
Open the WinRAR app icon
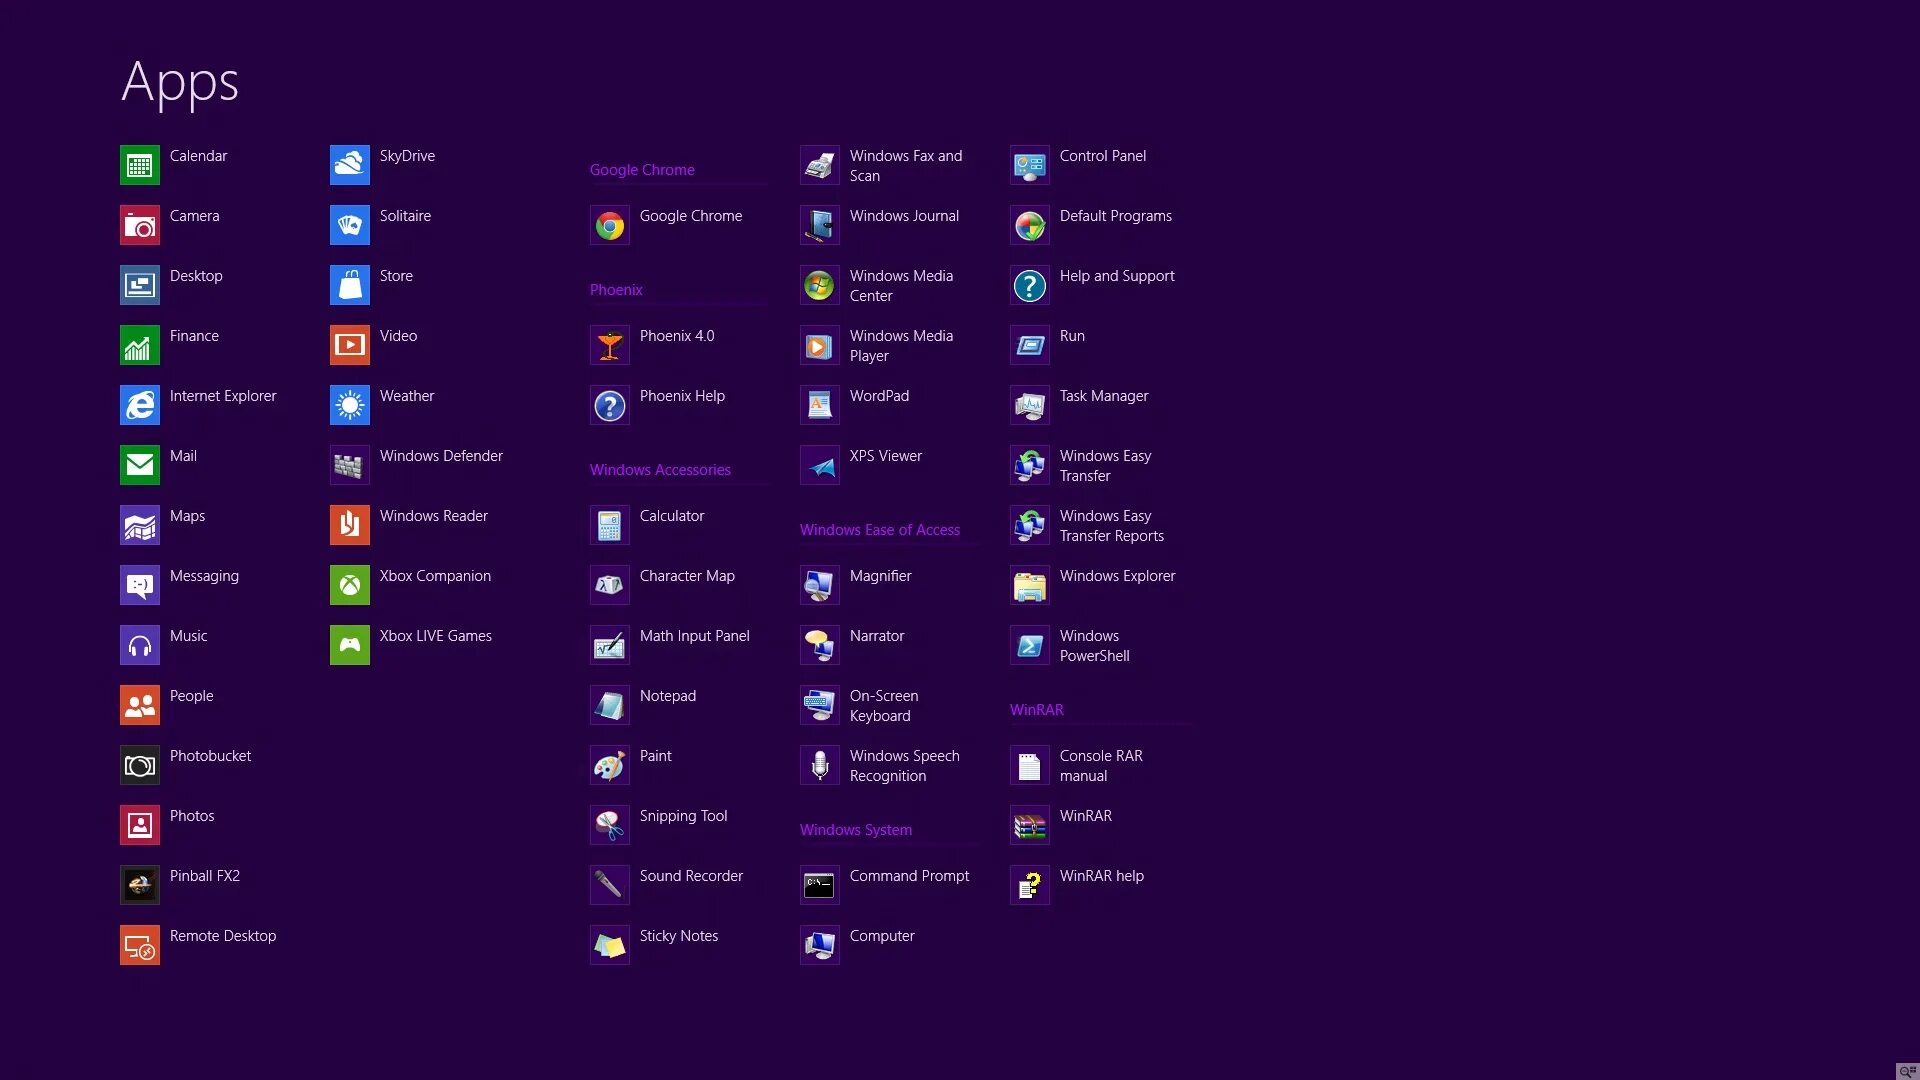click(x=1029, y=825)
